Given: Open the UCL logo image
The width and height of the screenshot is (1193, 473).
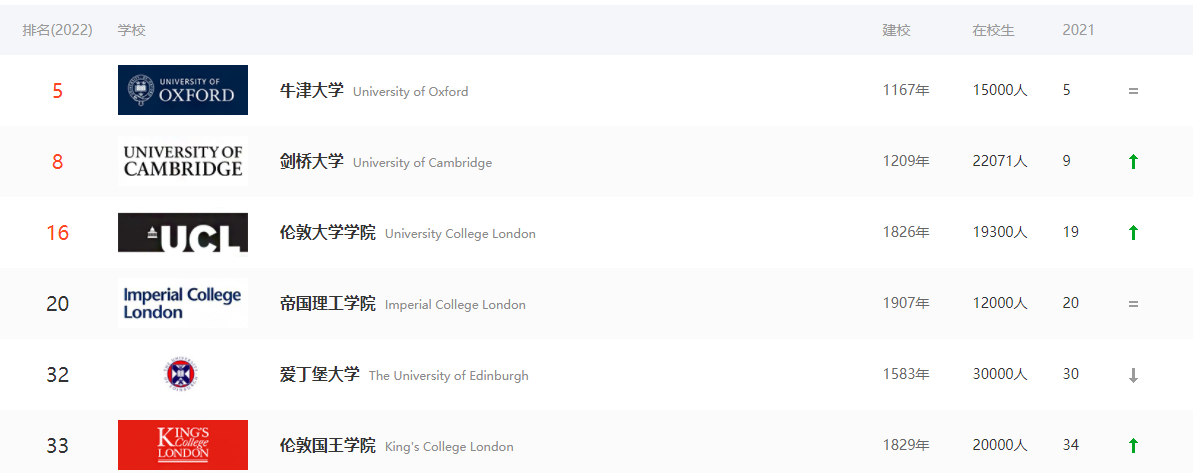Looking at the screenshot, I should tap(182, 232).
